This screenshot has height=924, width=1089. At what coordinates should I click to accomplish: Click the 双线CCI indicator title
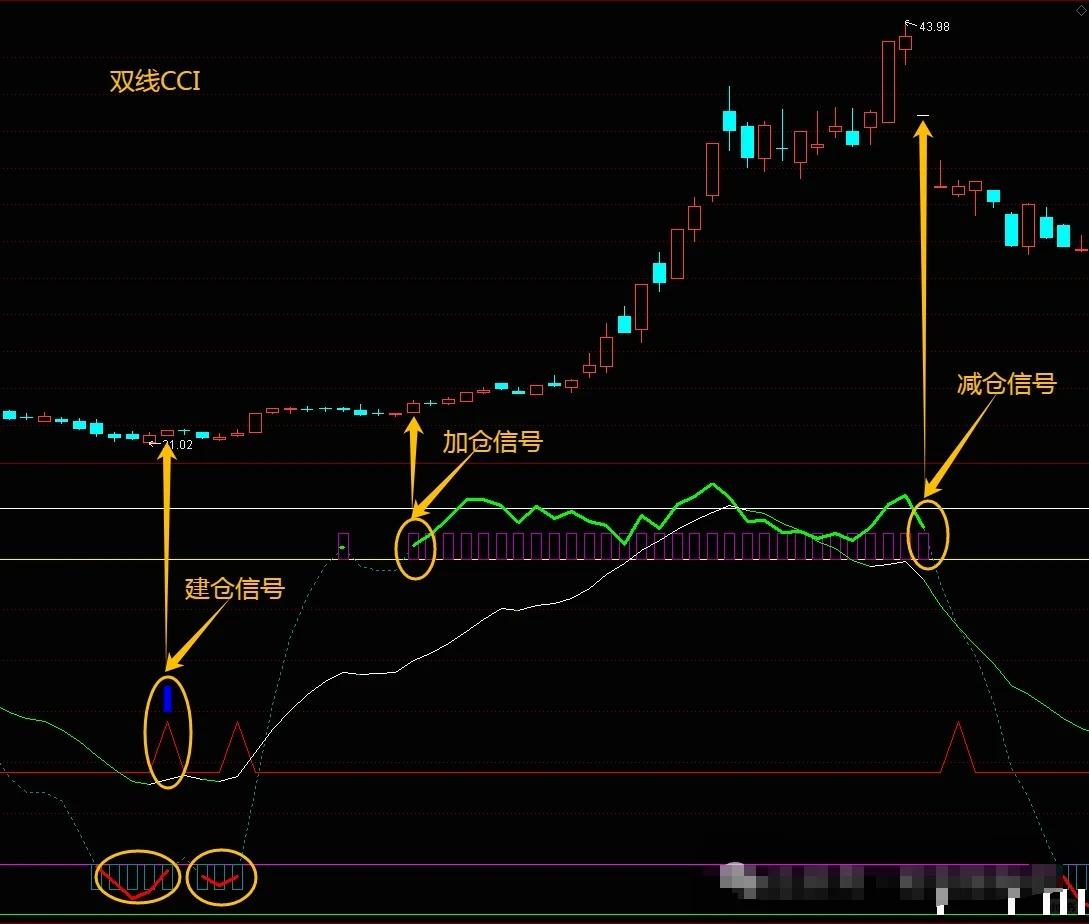[x=155, y=81]
